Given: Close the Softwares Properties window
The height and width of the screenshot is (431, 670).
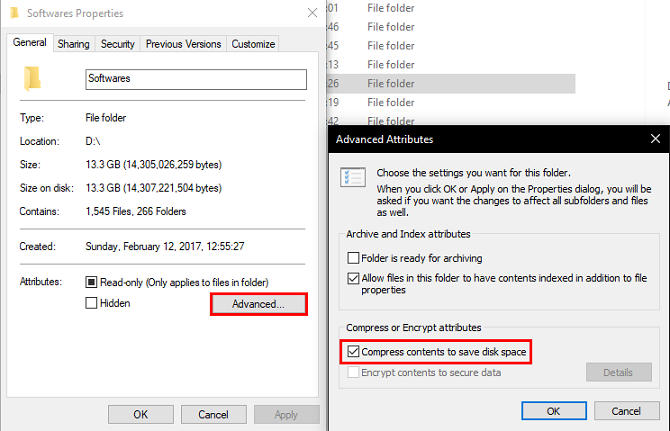Looking at the screenshot, I should 312,13.
